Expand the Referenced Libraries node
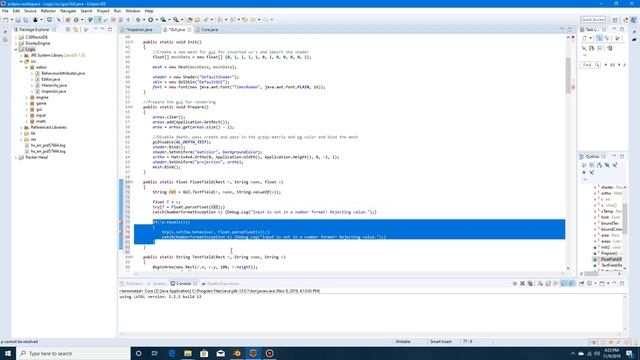Screen dimensions: 640x360 (22, 127)
